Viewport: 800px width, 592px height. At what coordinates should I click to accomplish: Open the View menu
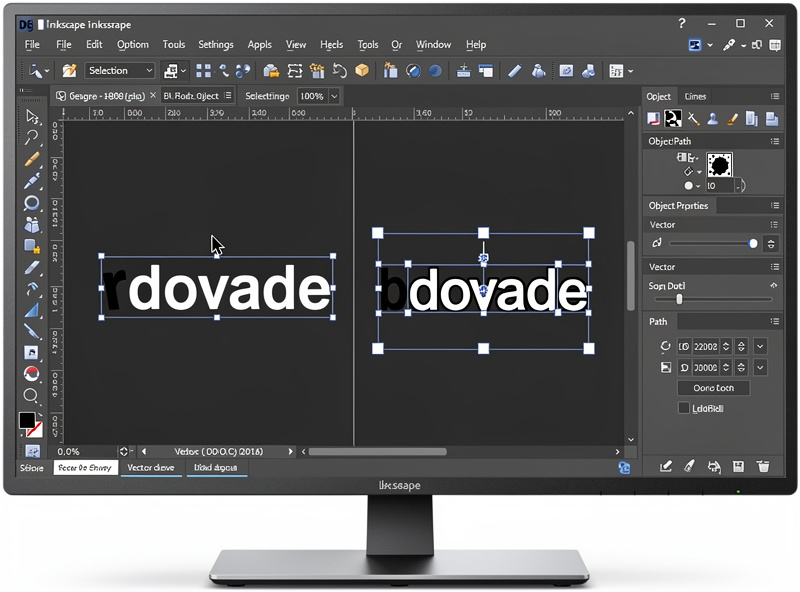(x=296, y=45)
